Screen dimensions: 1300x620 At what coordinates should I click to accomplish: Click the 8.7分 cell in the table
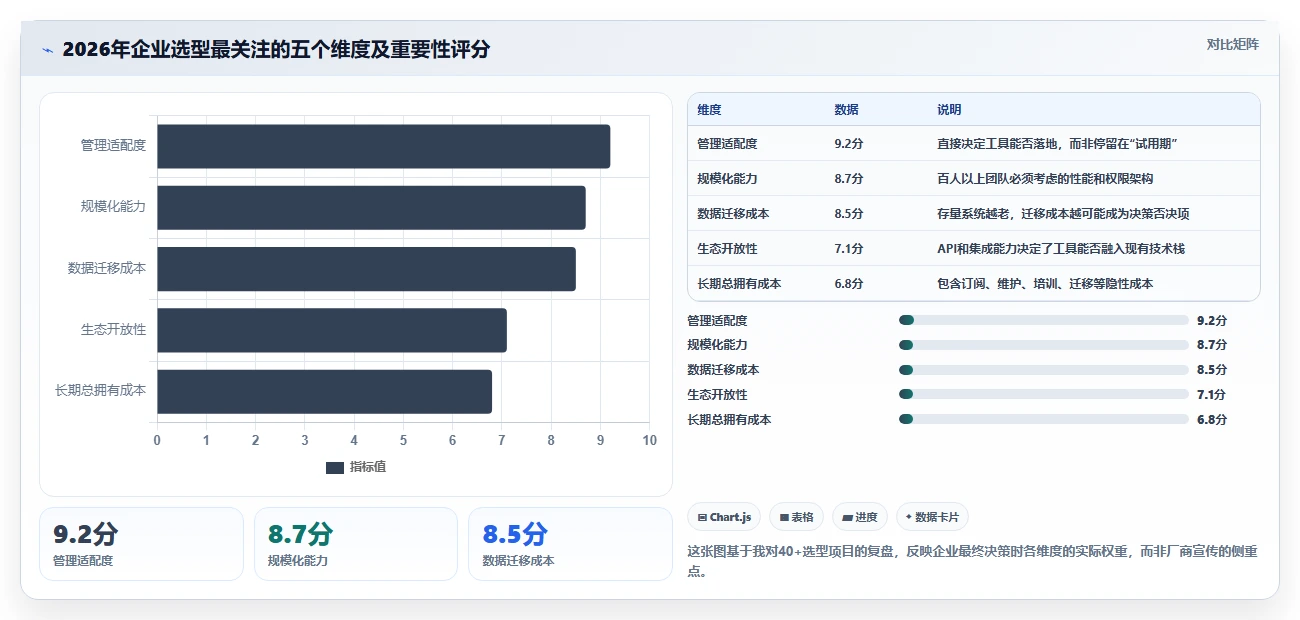848,179
